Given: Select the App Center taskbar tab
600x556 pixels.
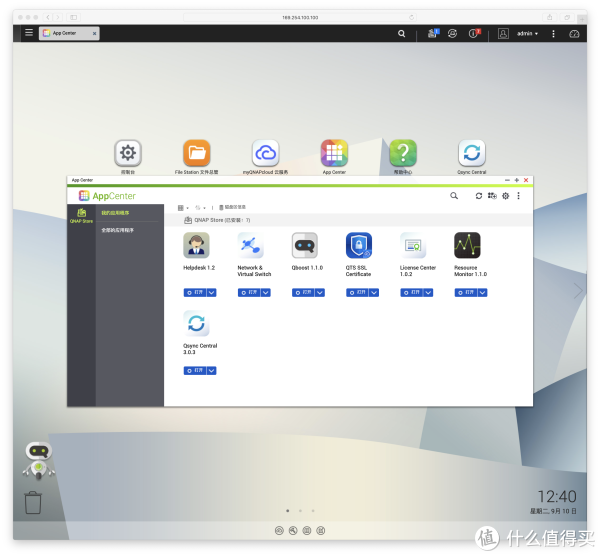Looking at the screenshot, I should [69, 33].
